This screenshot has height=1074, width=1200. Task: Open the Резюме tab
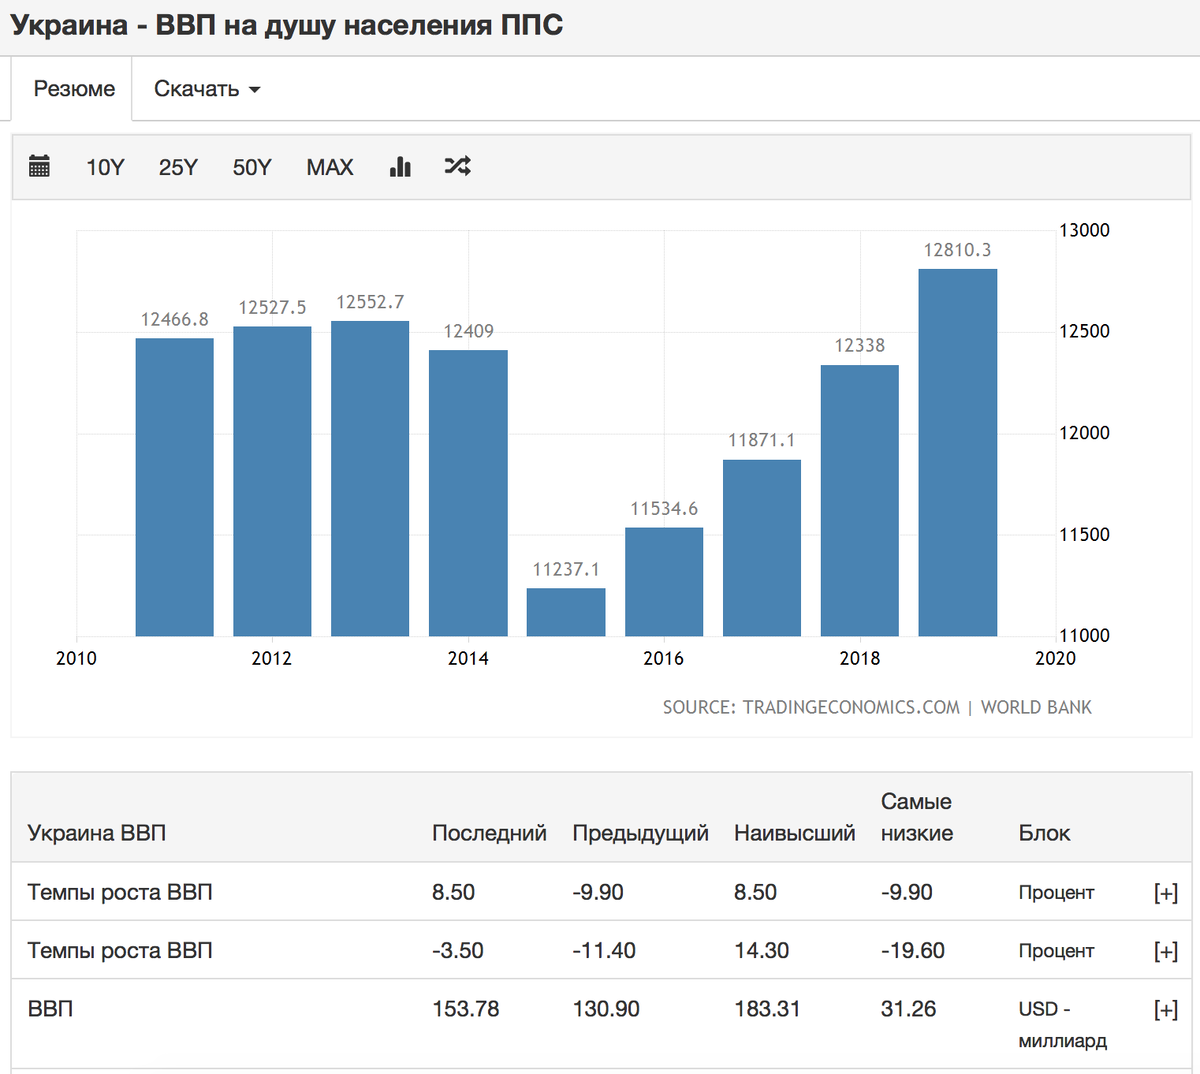click(74, 89)
